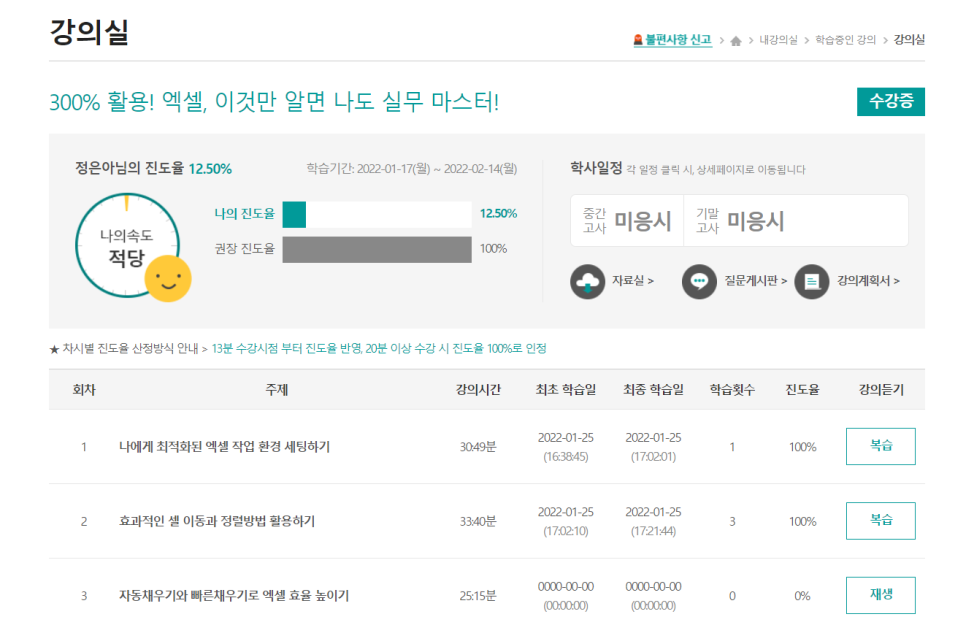Image resolution: width=966 pixels, height=625 pixels.
Task: Click first study date 2022-01-25 (16:38:45)
Action: [566, 447]
